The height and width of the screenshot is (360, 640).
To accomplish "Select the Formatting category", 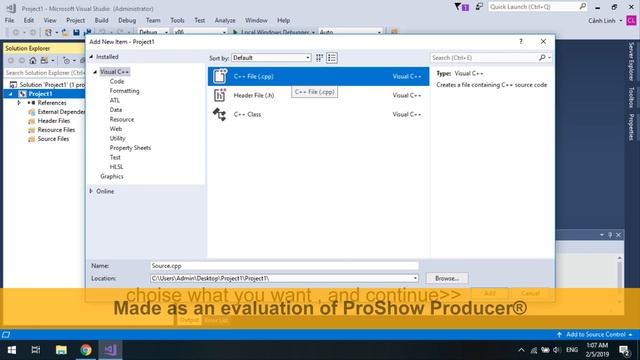I will click(124, 91).
